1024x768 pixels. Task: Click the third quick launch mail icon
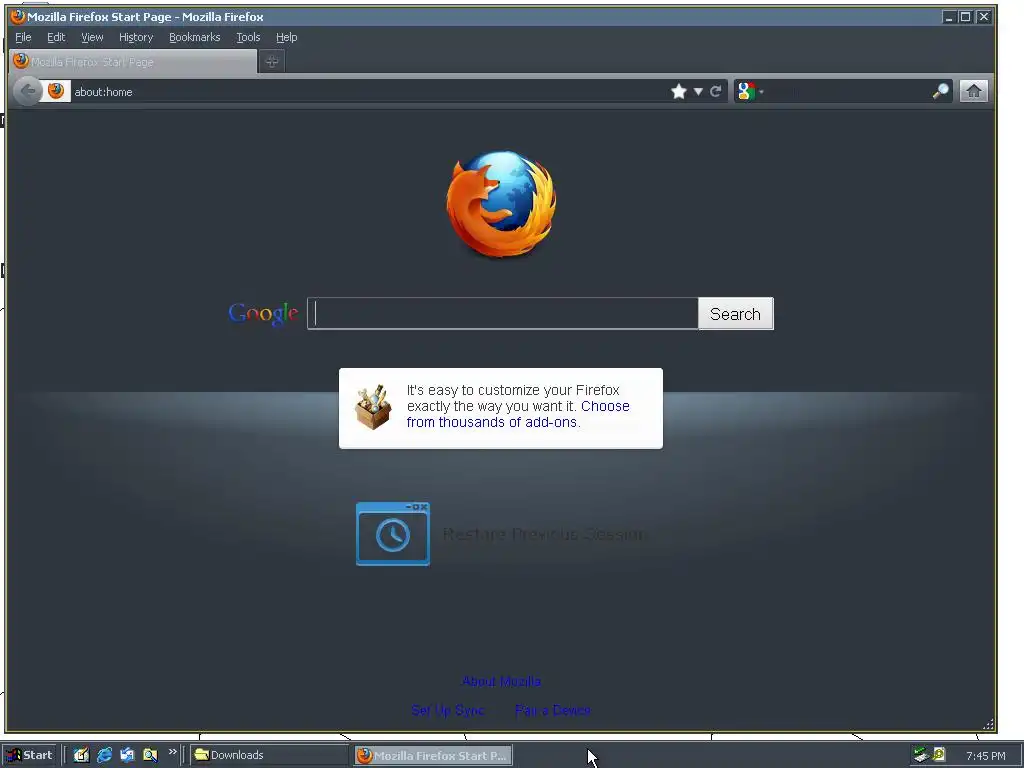tap(127, 755)
